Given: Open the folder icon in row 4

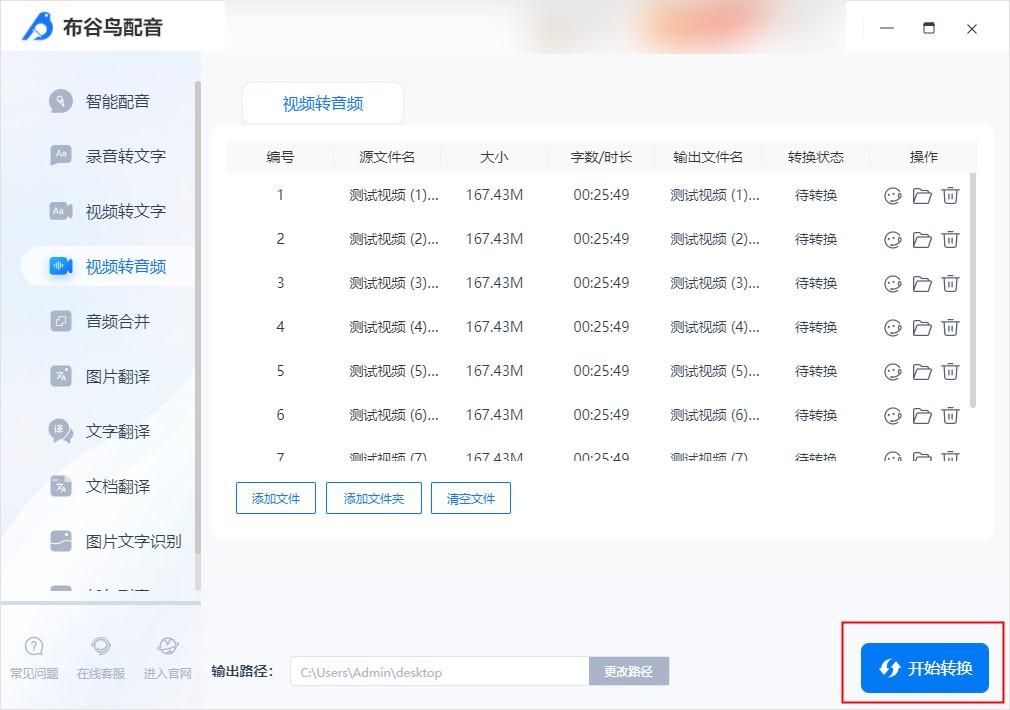Looking at the screenshot, I should point(922,327).
